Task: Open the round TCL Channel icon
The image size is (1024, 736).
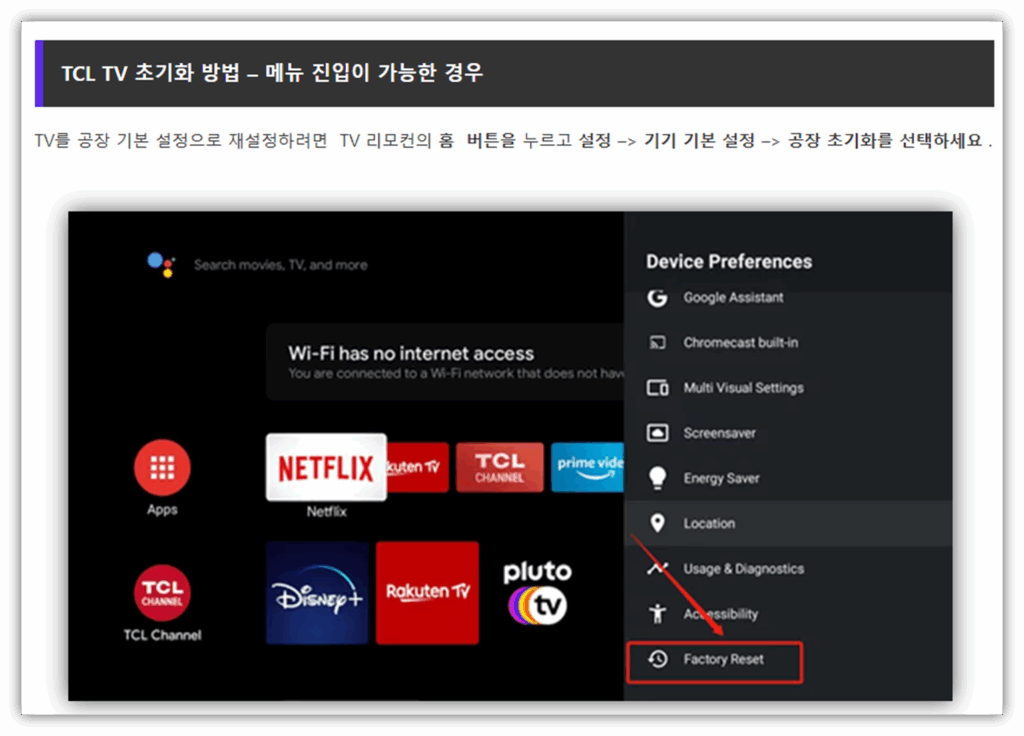Action: (x=162, y=592)
